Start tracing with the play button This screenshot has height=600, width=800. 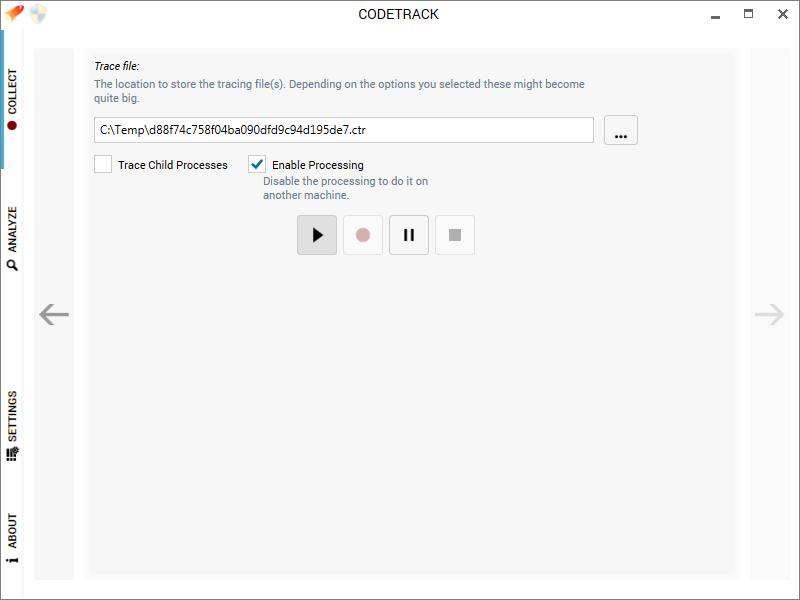pos(317,235)
